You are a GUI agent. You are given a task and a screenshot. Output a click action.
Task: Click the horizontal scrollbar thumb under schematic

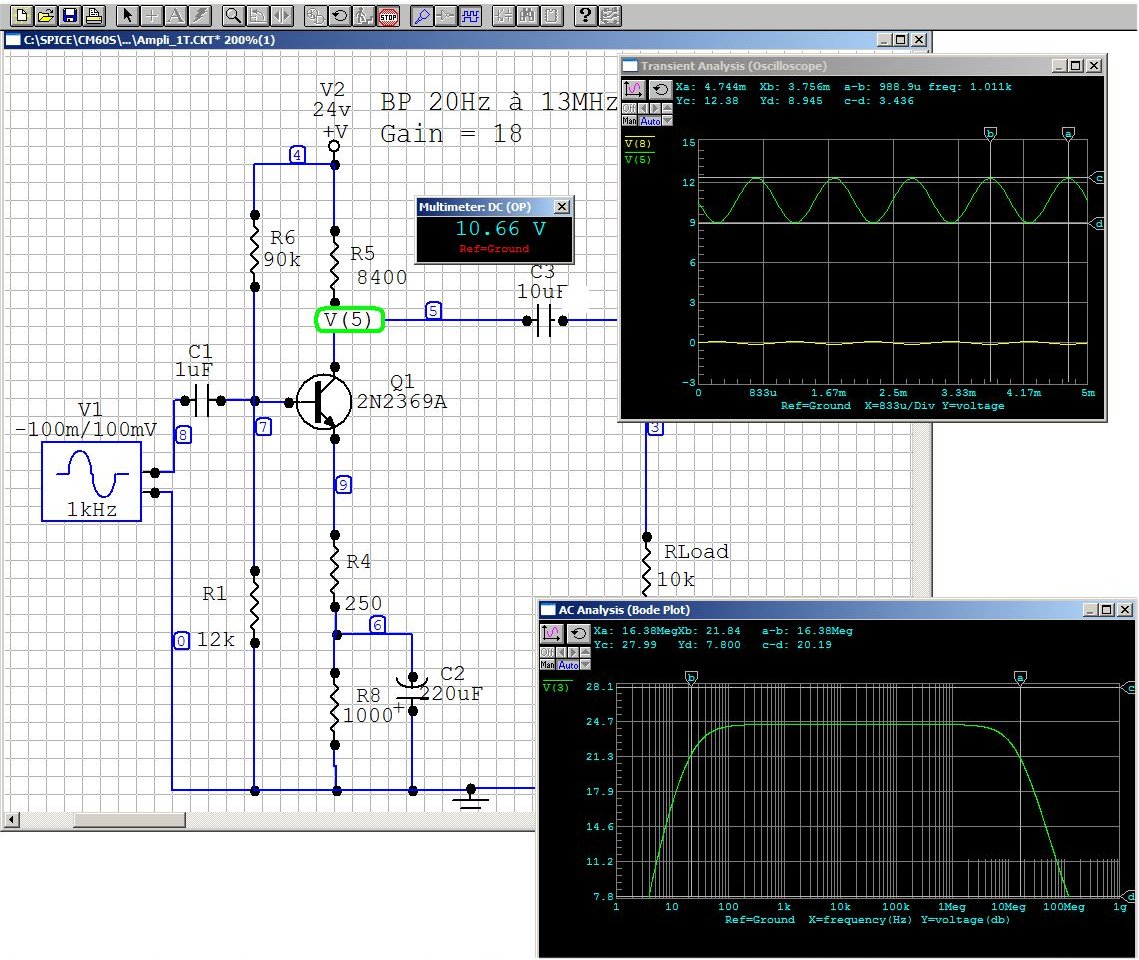click(128, 820)
